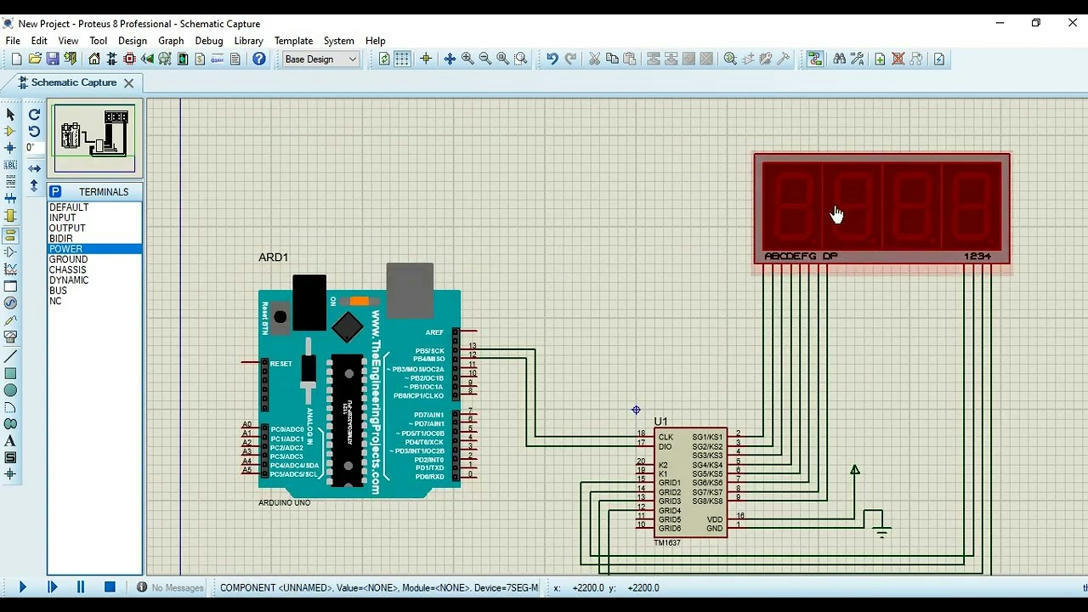Click the P pick devices button
Screen dimensions: 1088x612
[x=56, y=191]
